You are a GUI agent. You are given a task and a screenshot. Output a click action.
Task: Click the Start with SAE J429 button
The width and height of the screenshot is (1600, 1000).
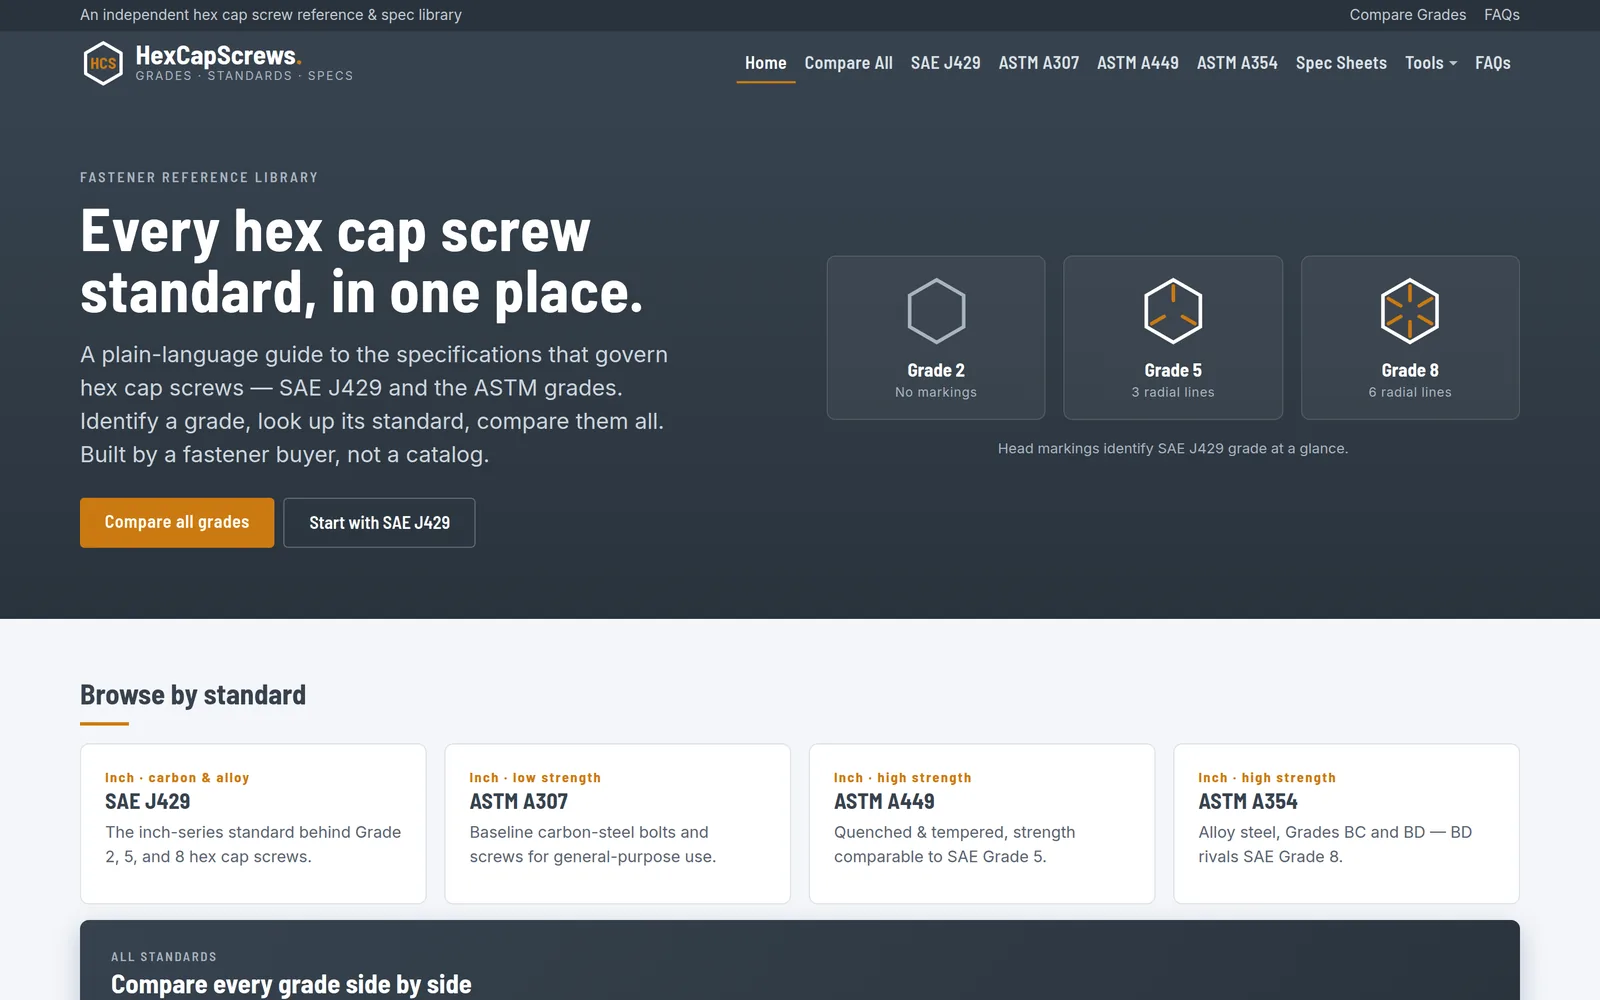(x=379, y=522)
